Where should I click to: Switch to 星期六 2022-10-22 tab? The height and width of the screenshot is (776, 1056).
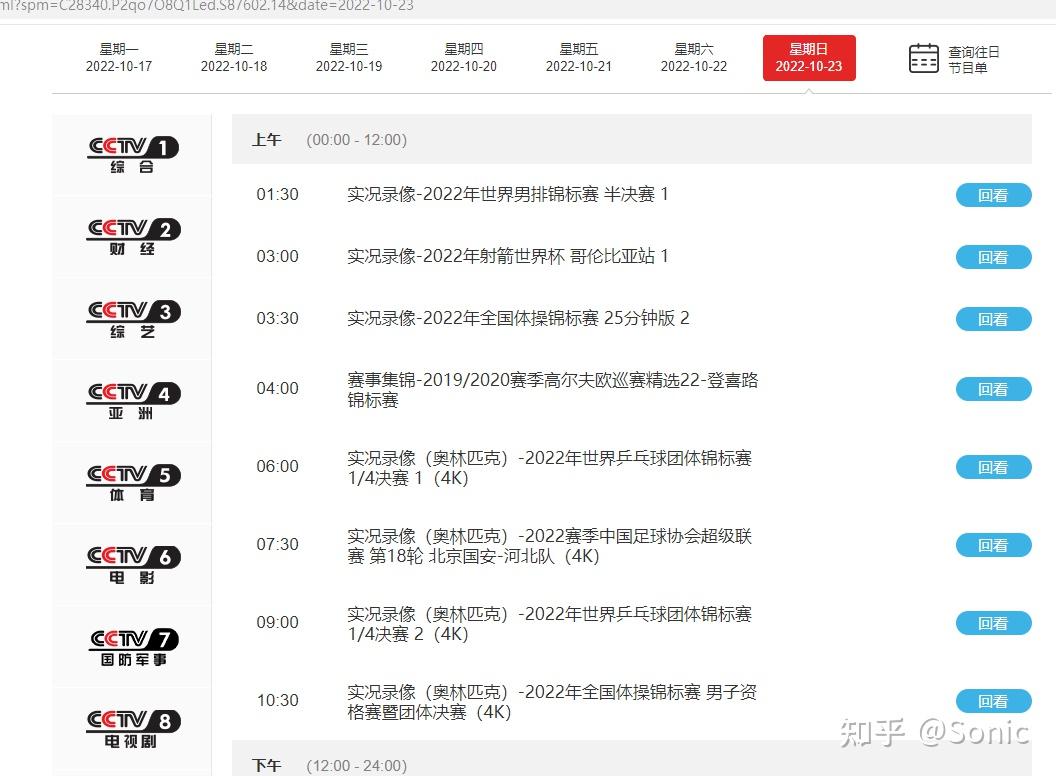(694, 58)
